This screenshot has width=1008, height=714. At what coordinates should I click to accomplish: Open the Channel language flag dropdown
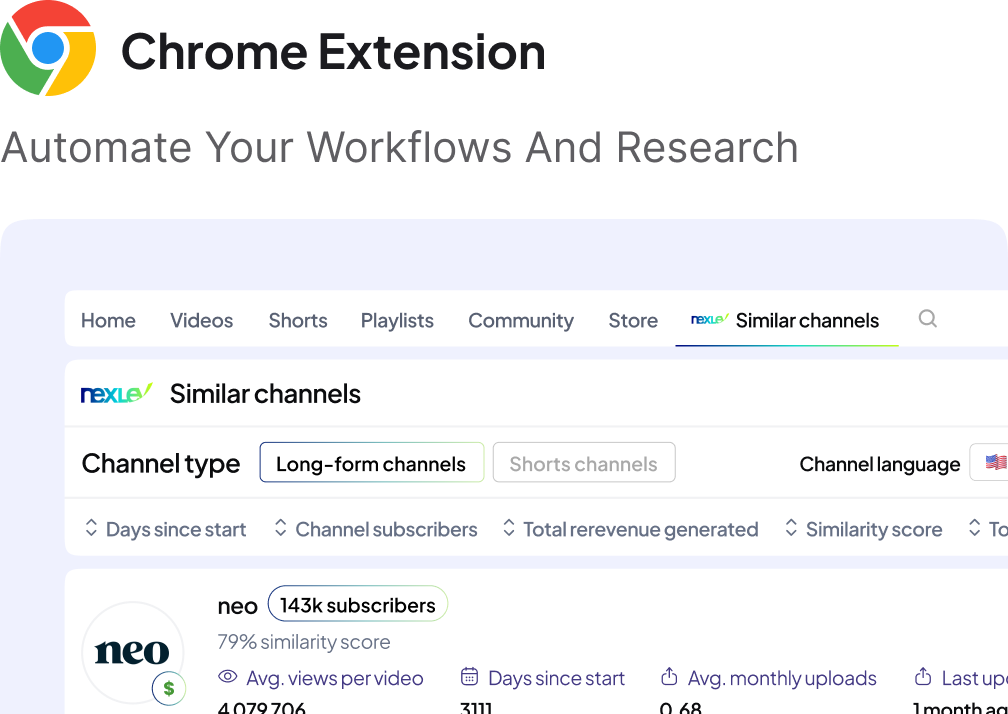pos(990,462)
